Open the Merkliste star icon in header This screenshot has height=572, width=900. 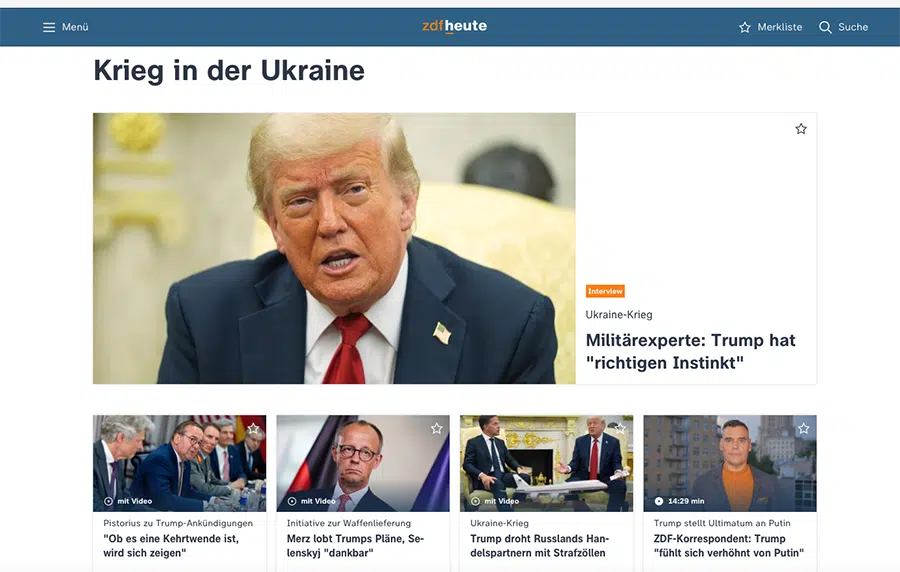click(744, 27)
